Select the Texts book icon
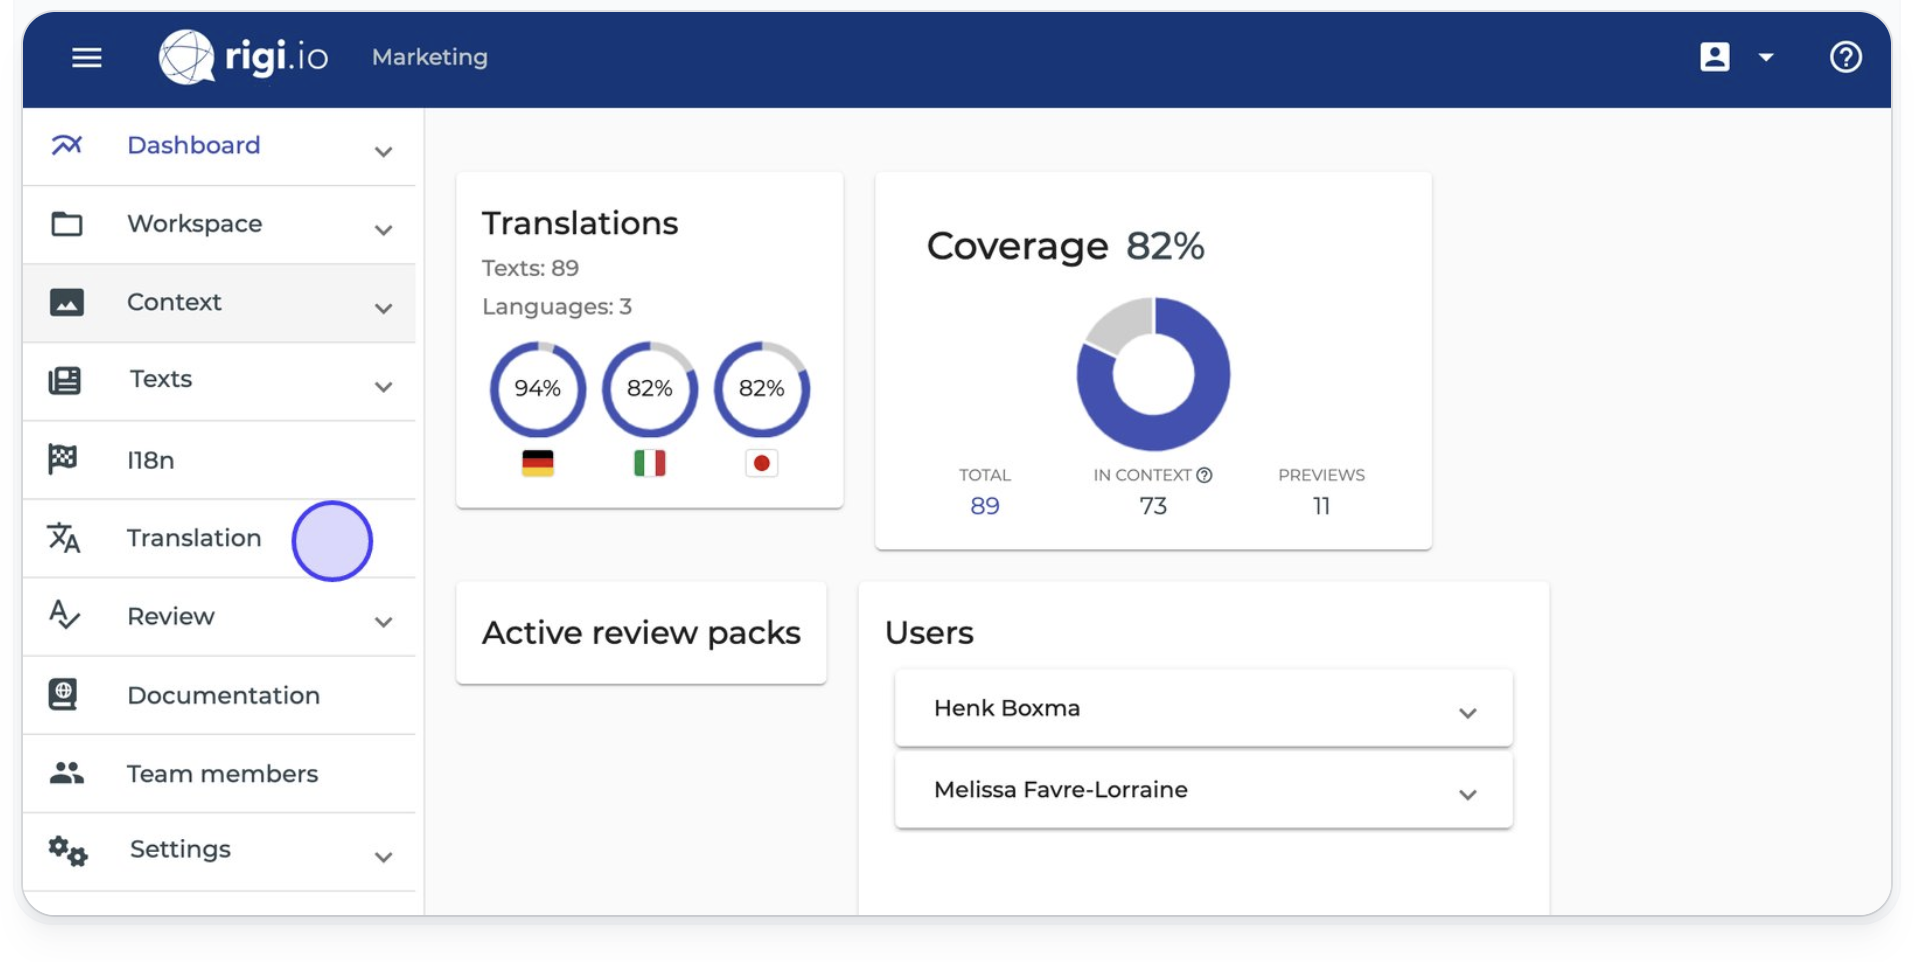 pos(64,380)
